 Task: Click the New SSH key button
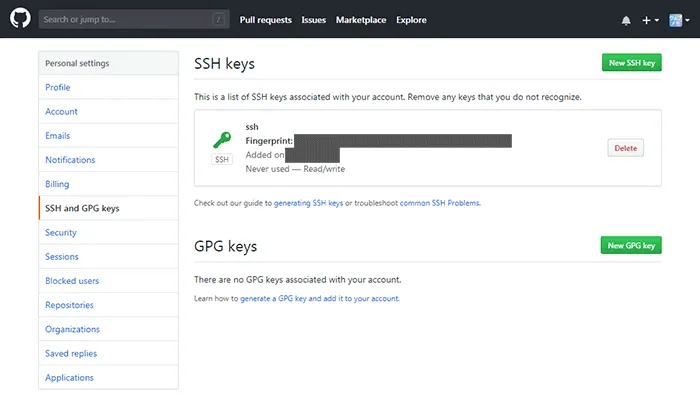coord(632,62)
